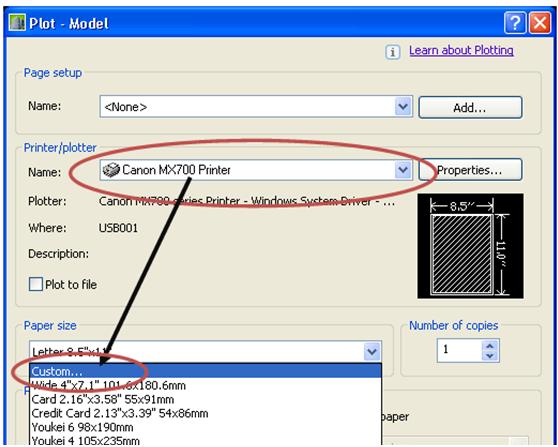The image size is (558, 447).
Task: Click the AutoCAD icon in title bar
Action: point(17,22)
